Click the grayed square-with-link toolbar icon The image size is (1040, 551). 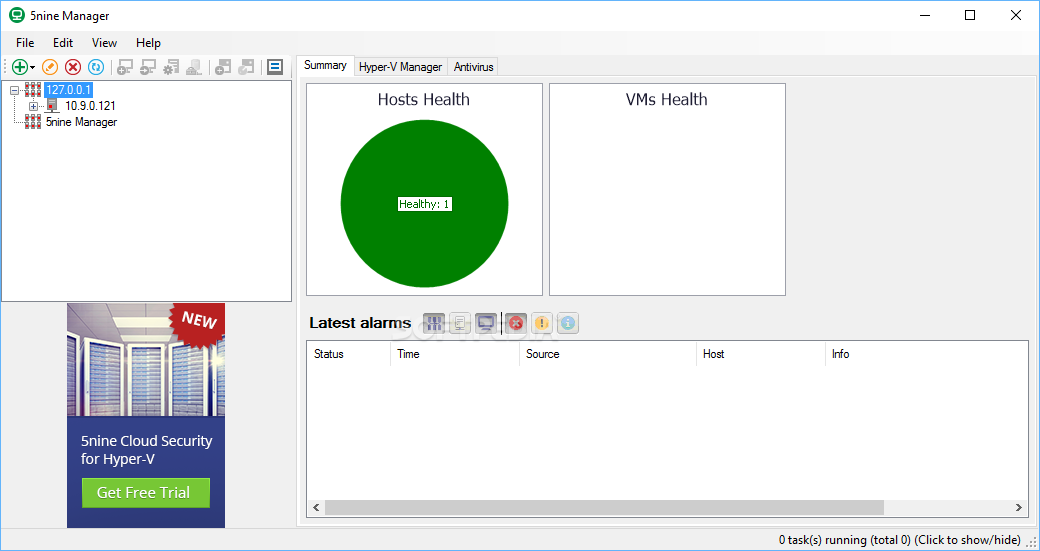pyautogui.click(x=246, y=67)
